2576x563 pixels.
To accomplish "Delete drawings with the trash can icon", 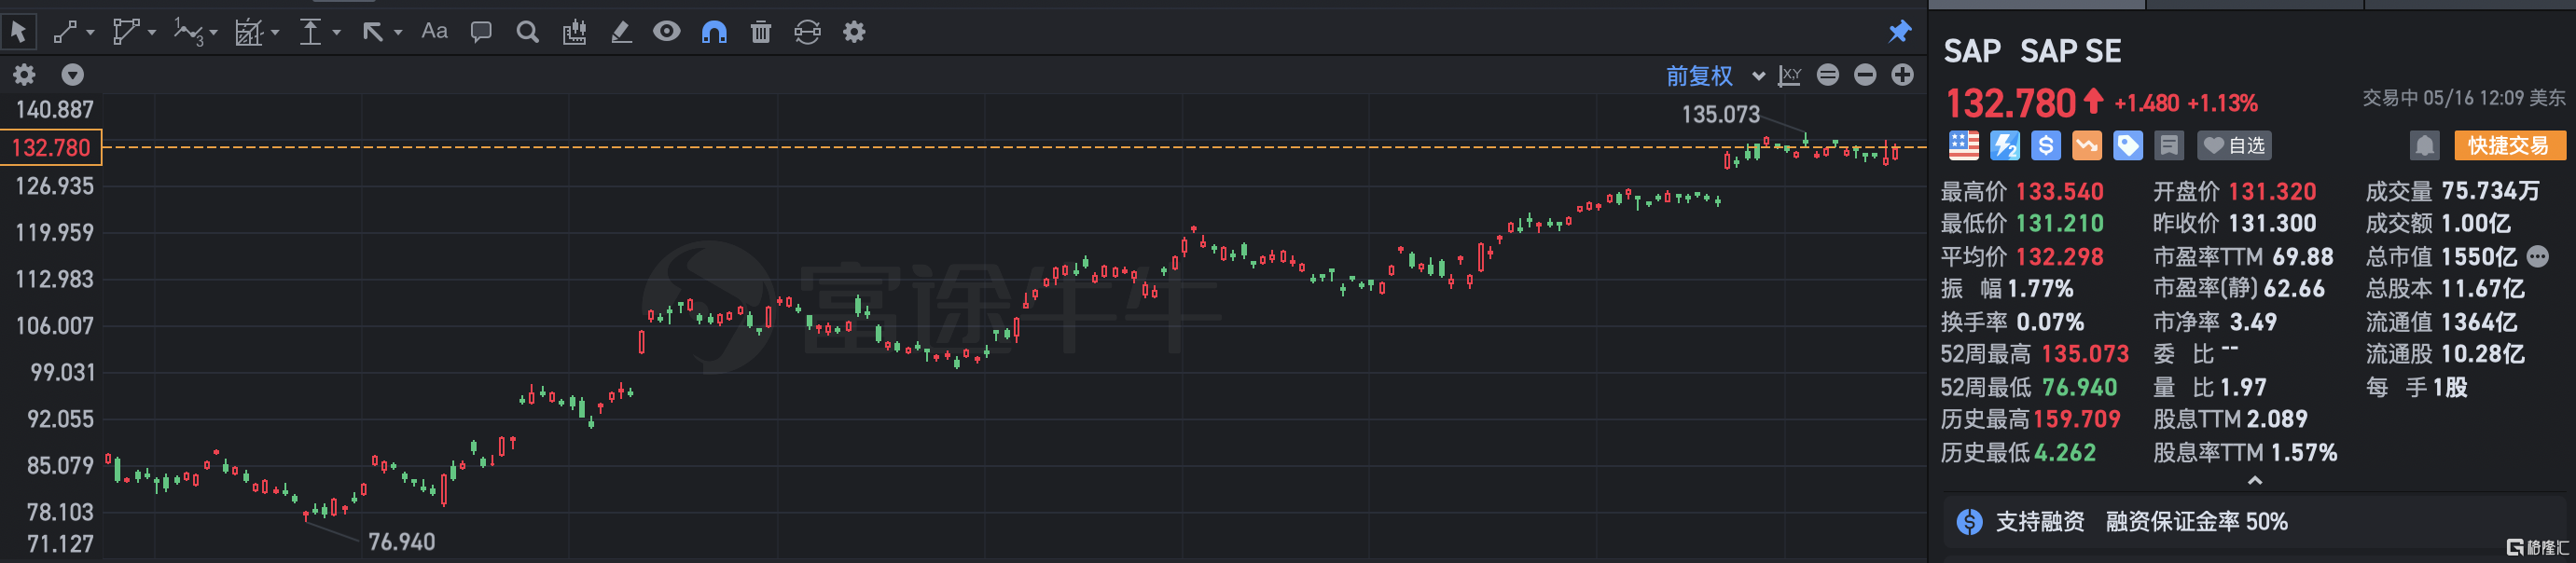I will (761, 32).
